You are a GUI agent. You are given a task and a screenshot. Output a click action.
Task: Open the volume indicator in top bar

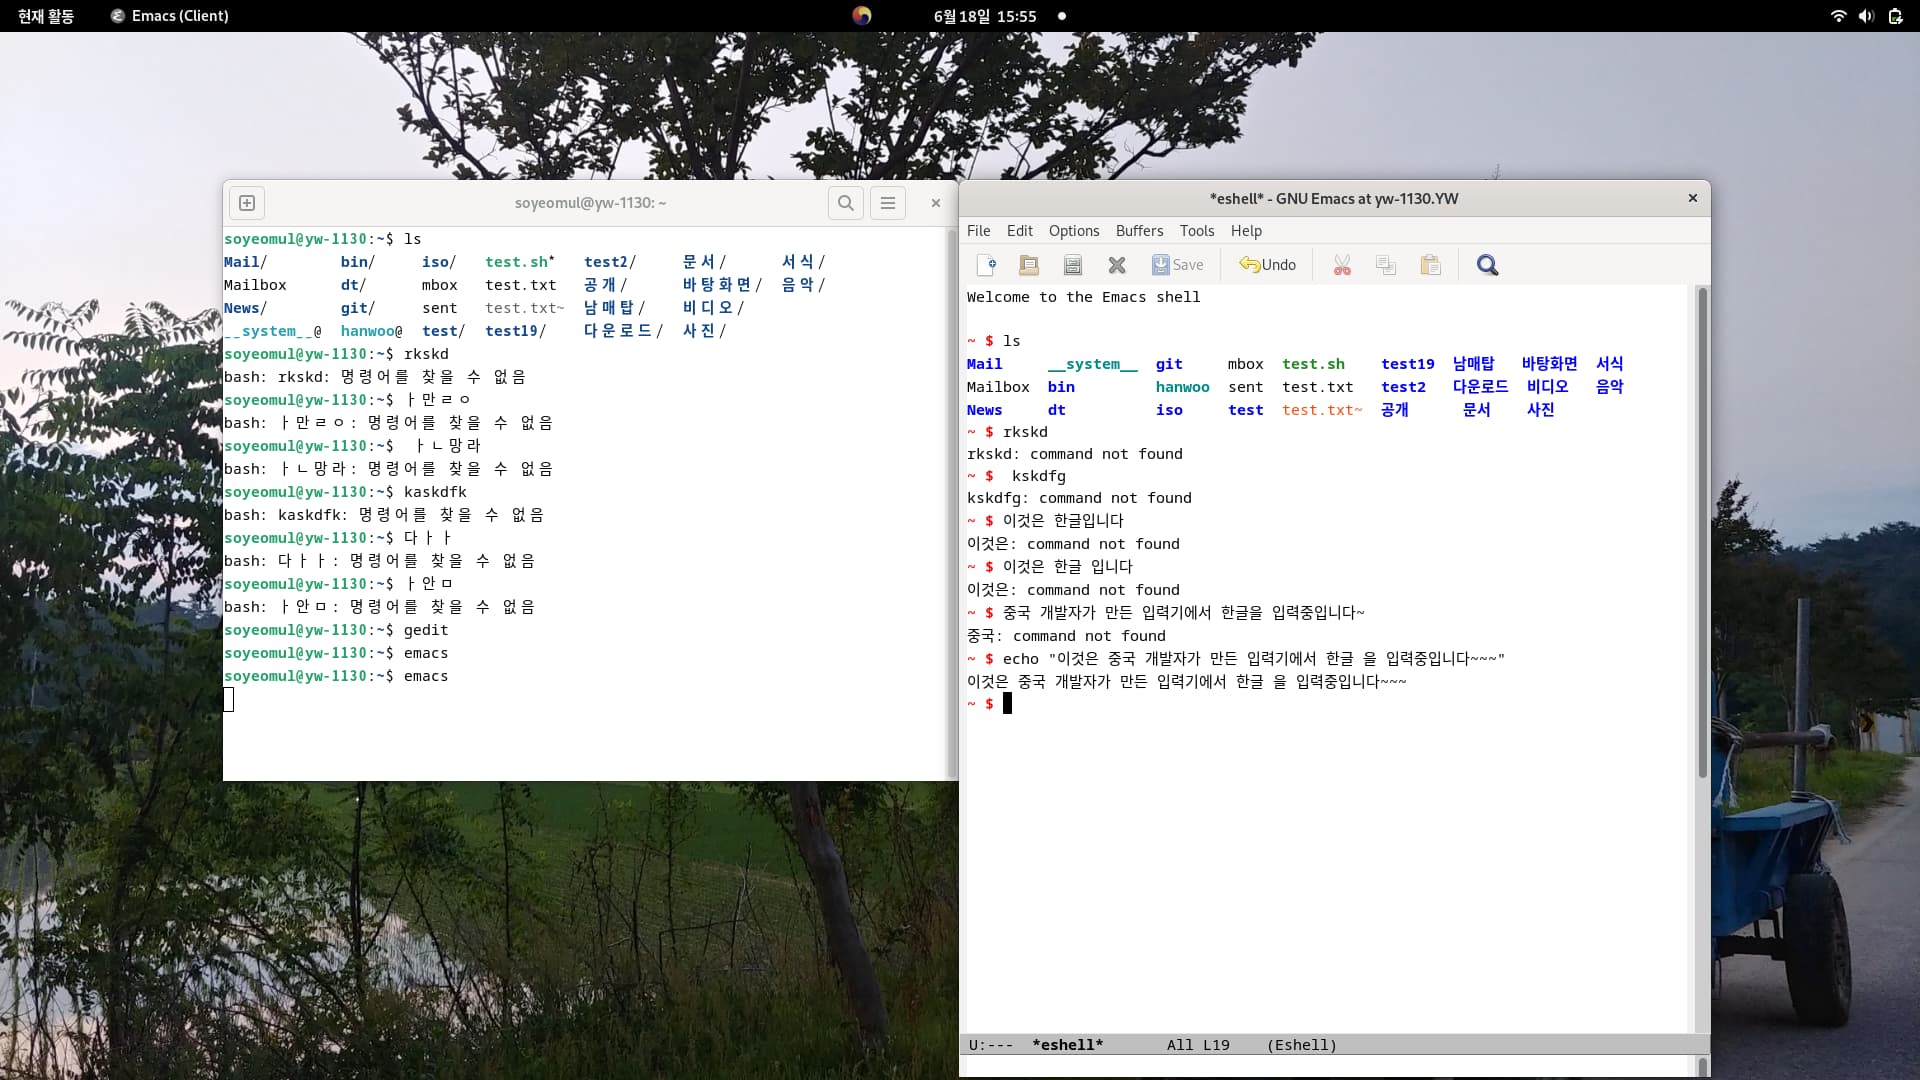1866,16
